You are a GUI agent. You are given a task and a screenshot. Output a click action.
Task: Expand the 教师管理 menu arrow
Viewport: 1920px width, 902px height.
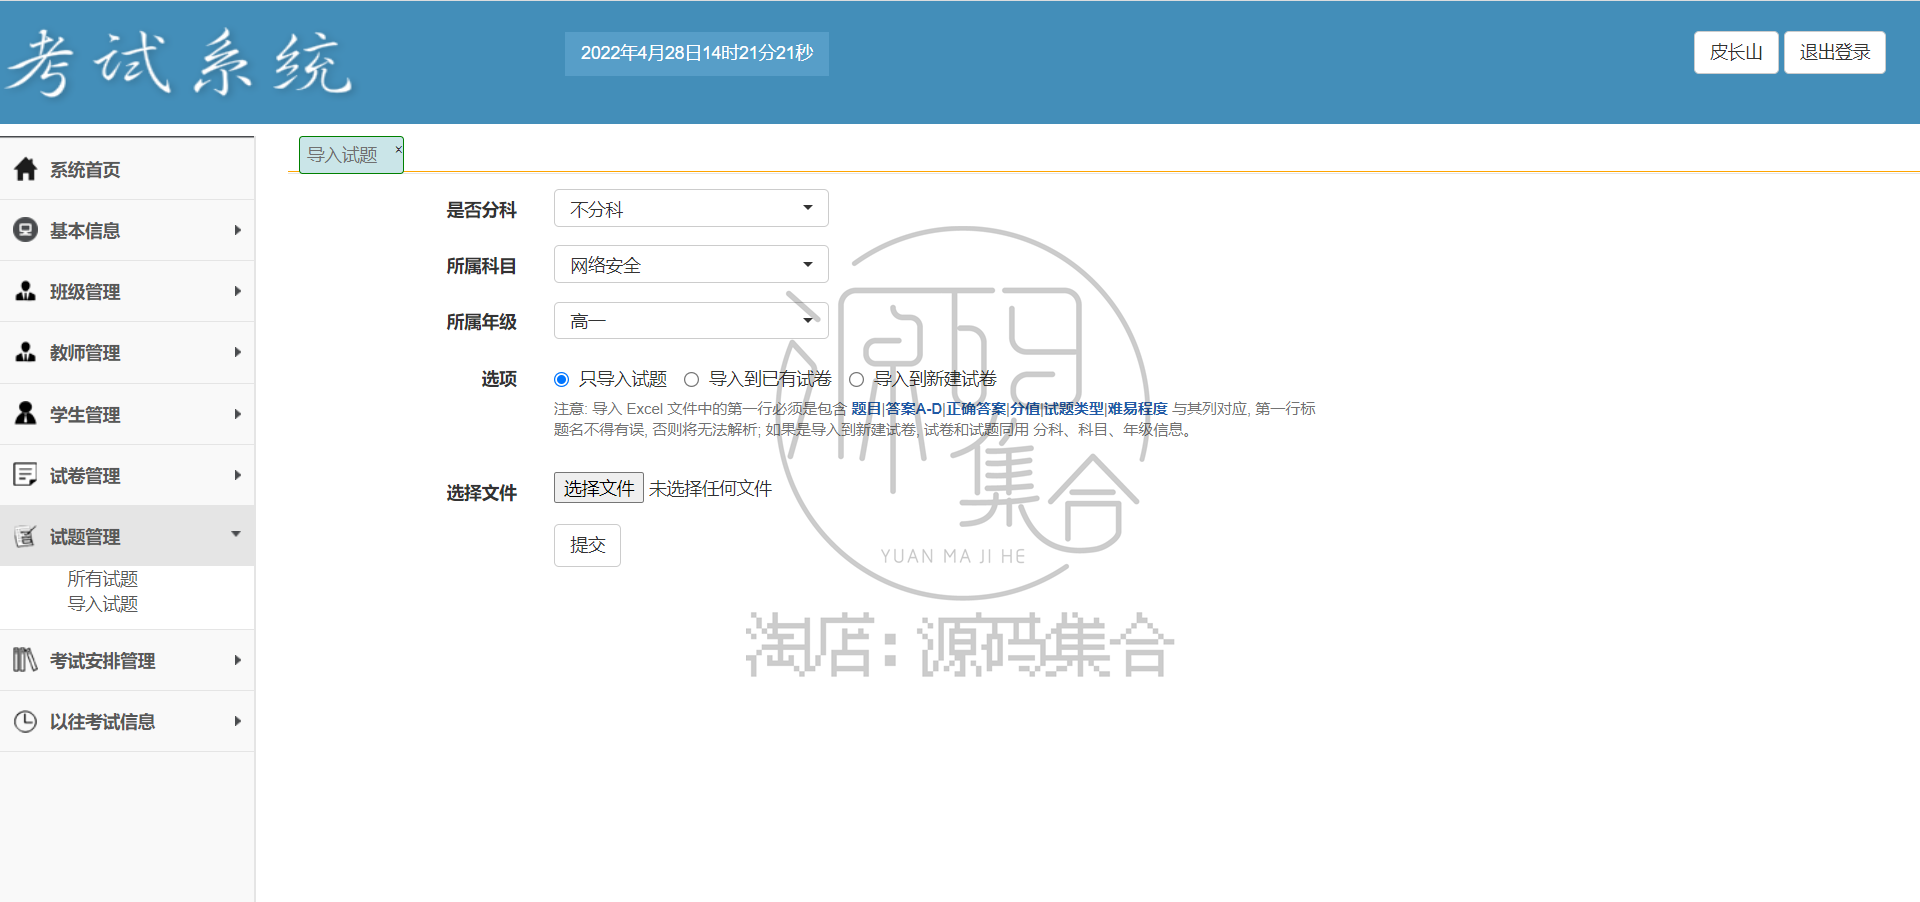[237, 352]
